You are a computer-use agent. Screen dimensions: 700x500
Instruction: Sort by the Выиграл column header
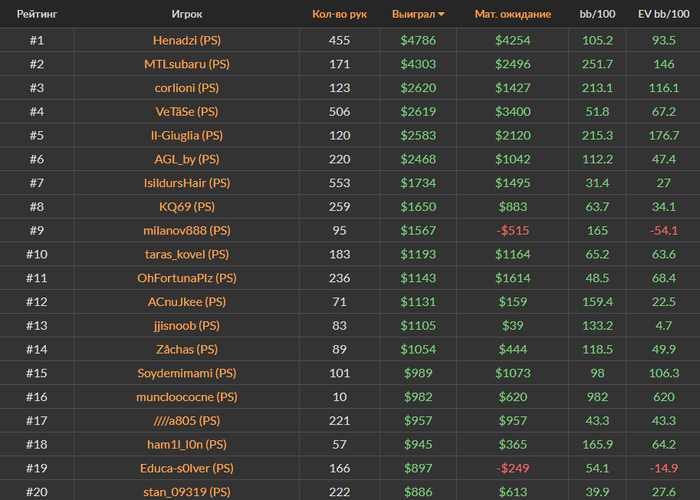413,15
